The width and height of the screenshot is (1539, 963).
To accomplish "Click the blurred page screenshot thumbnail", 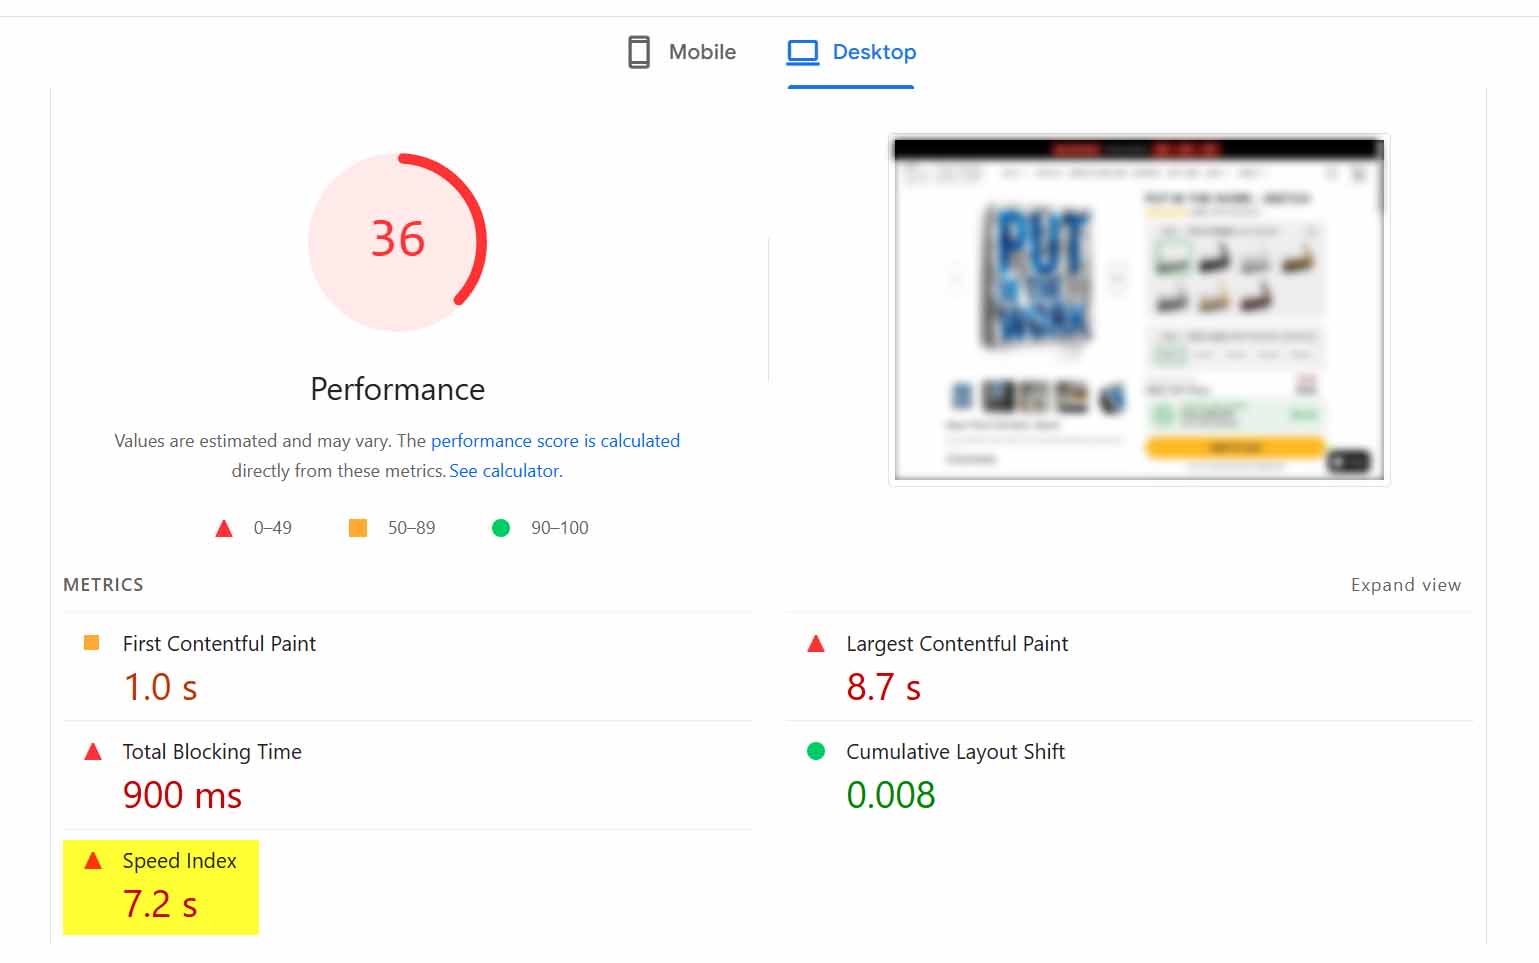I will click(x=1138, y=307).
